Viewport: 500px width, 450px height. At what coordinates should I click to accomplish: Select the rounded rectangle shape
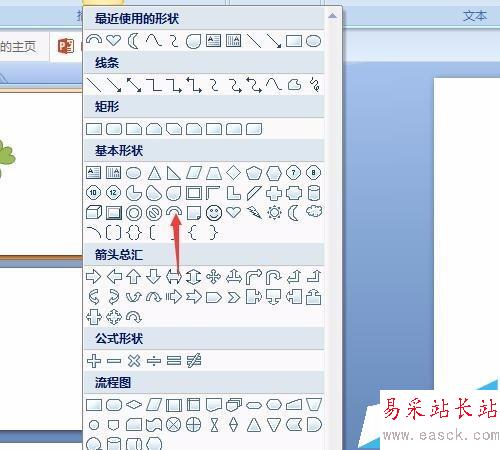pyautogui.click(x=114, y=129)
